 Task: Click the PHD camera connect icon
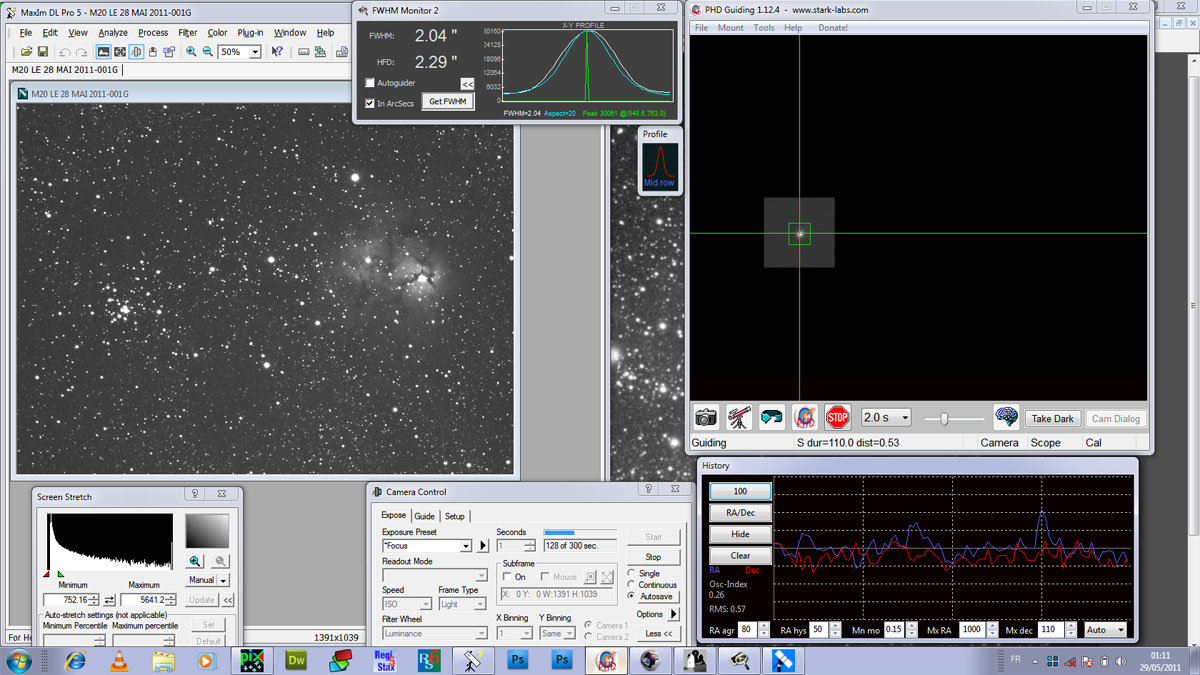click(x=707, y=418)
